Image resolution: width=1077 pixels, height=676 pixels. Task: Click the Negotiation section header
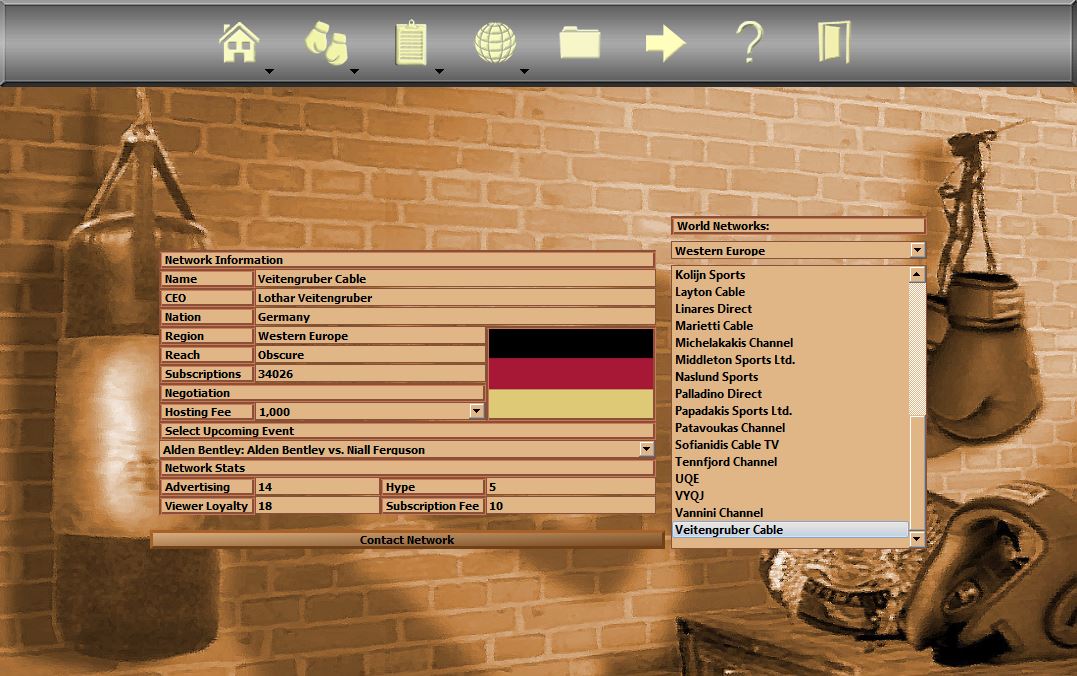(x=323, y=393)
